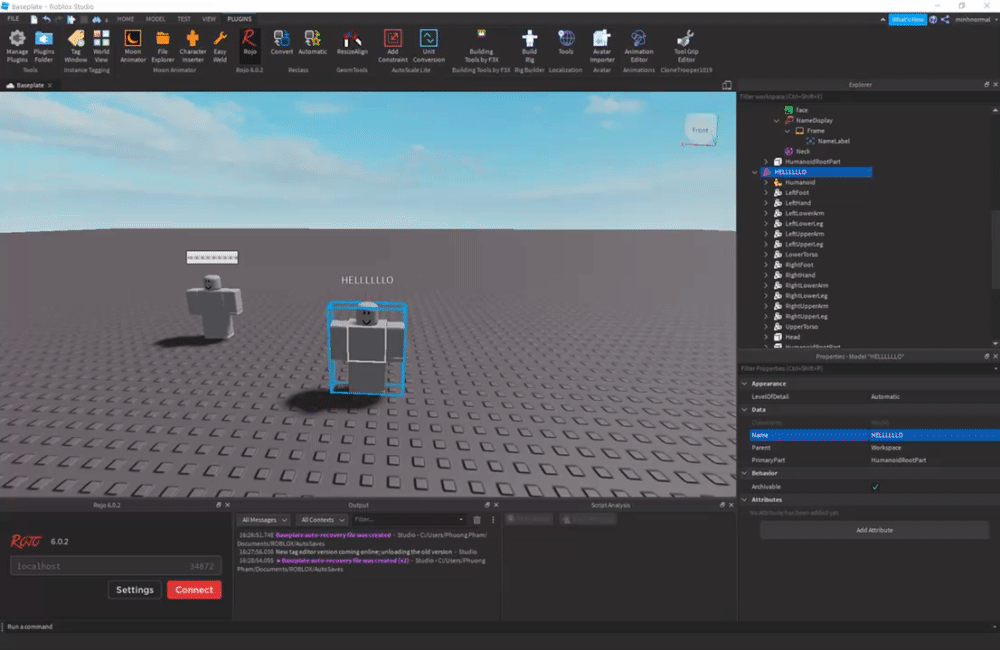This screenshot has height=650, width=1000.
Task: Open the ResizeAlign tool
Action: point(352,42)
